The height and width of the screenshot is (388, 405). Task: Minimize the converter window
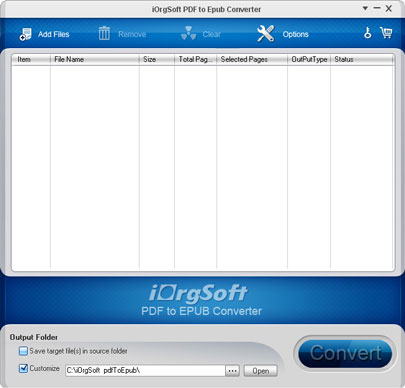pos(377,8)
